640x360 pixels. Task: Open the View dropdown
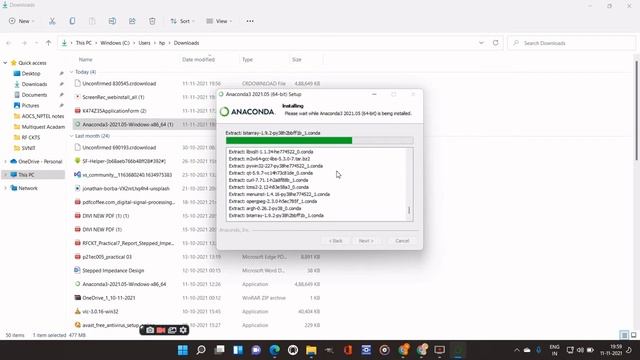tap(219, 21)
